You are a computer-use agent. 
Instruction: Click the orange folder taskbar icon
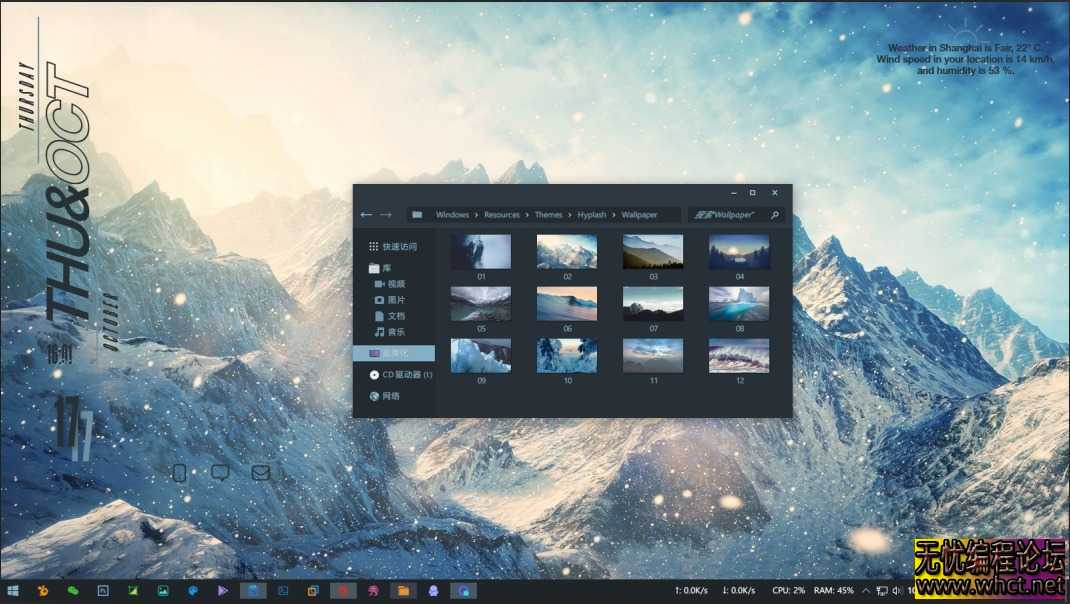coord(403,591)
